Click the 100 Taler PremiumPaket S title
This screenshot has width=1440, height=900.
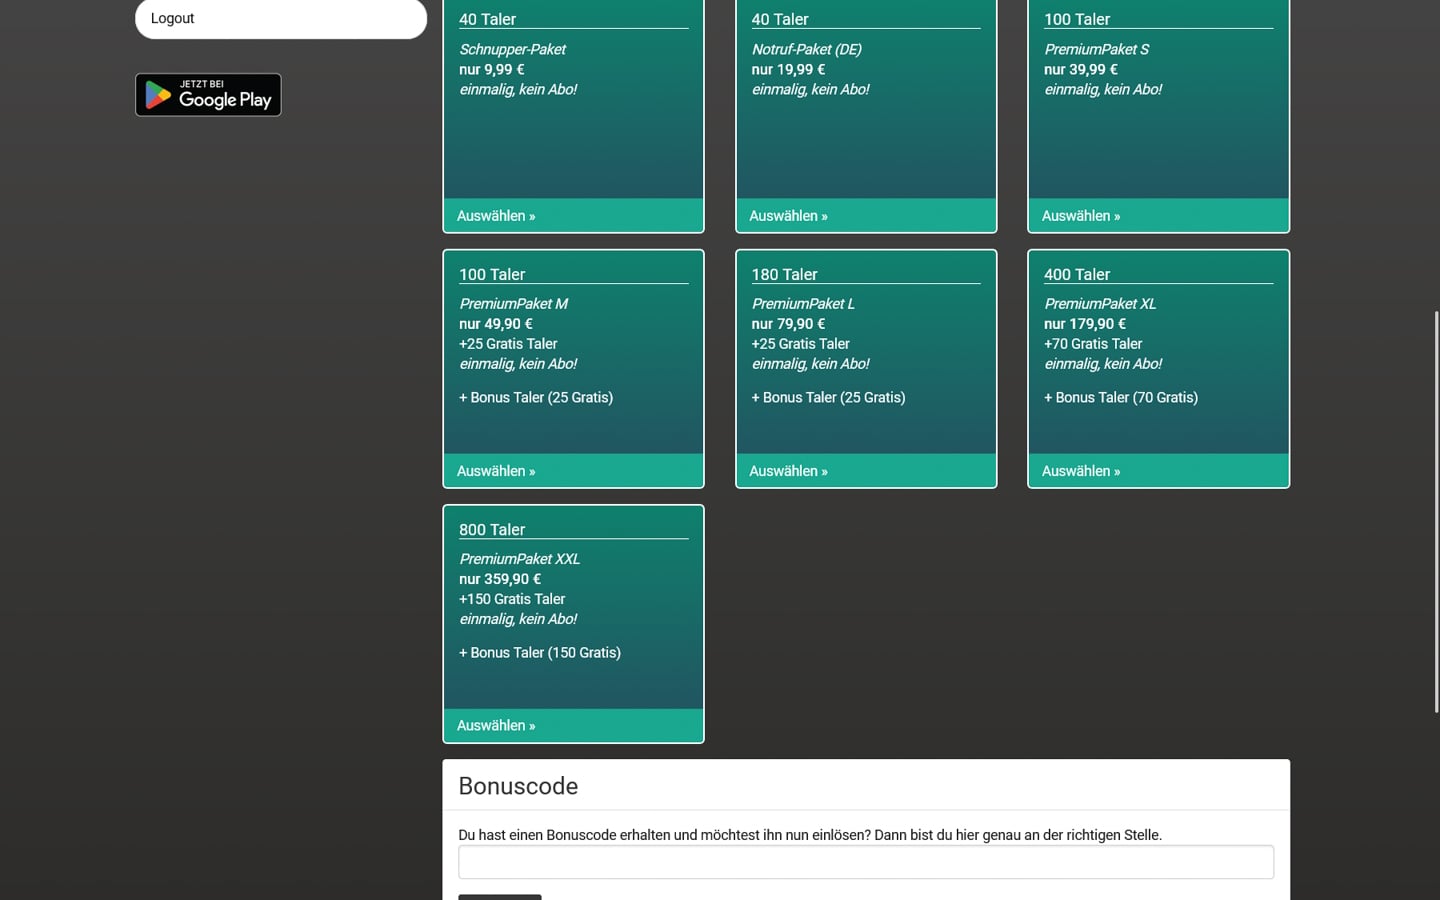click(1077, 20)
